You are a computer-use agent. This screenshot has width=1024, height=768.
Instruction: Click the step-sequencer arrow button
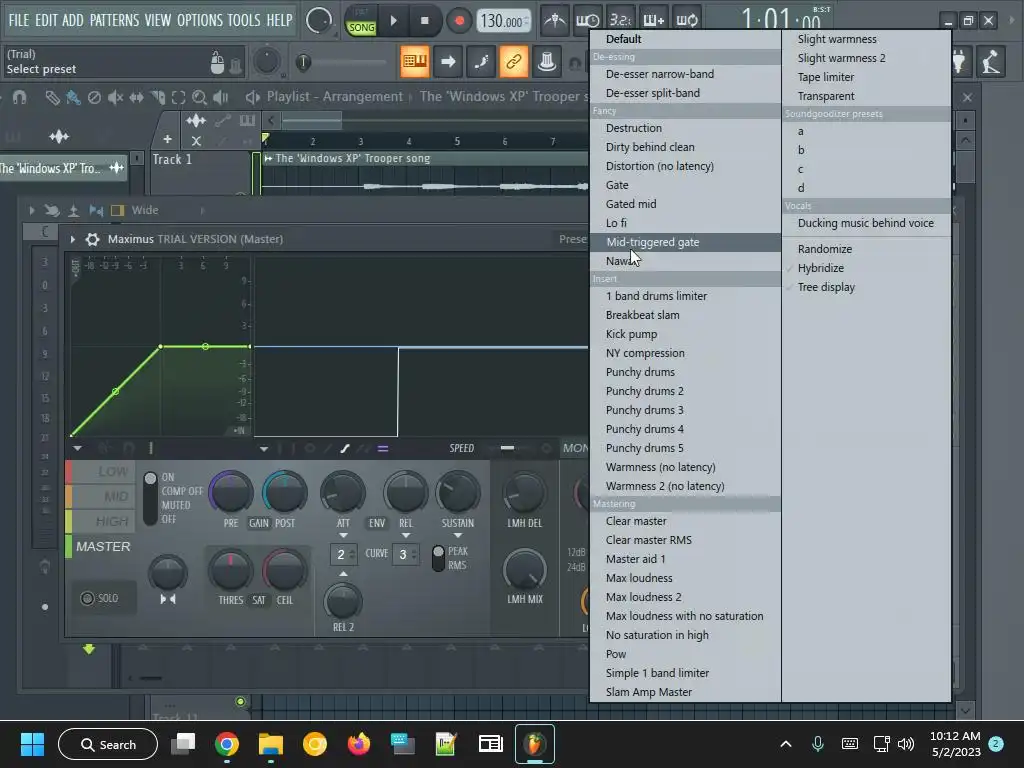(448, 62)
